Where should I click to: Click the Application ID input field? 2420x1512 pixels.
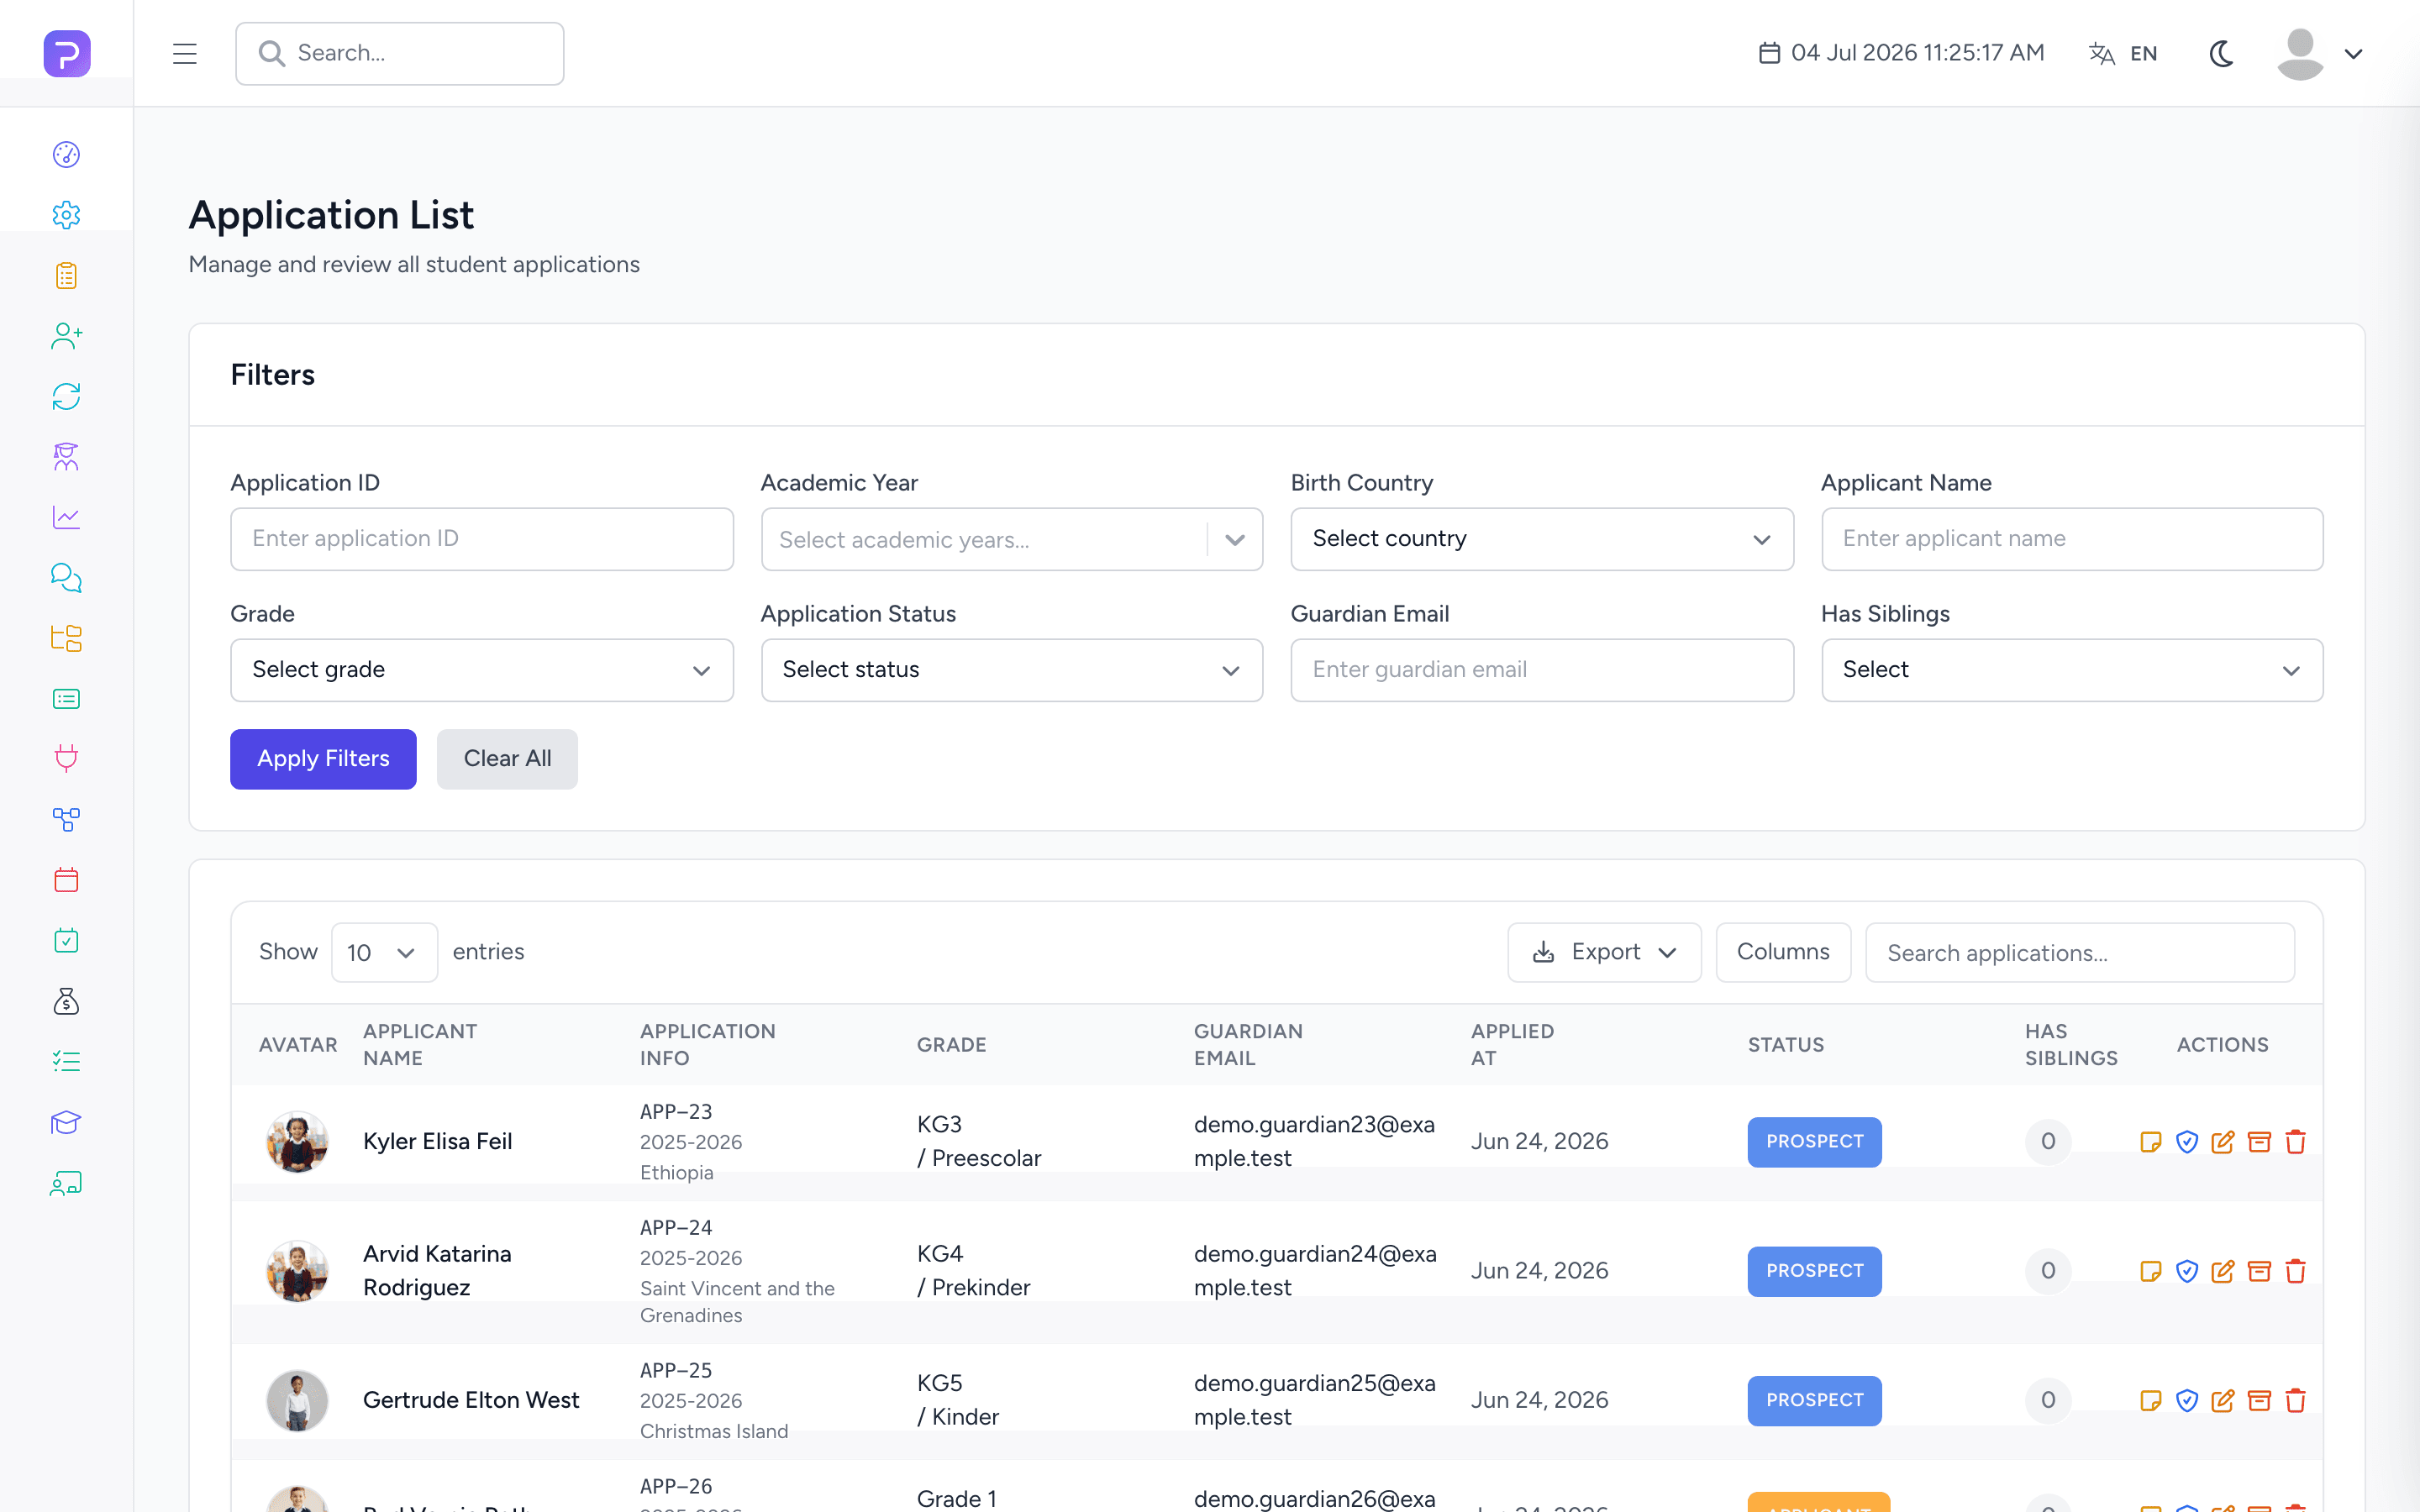(x=482, y=539)
